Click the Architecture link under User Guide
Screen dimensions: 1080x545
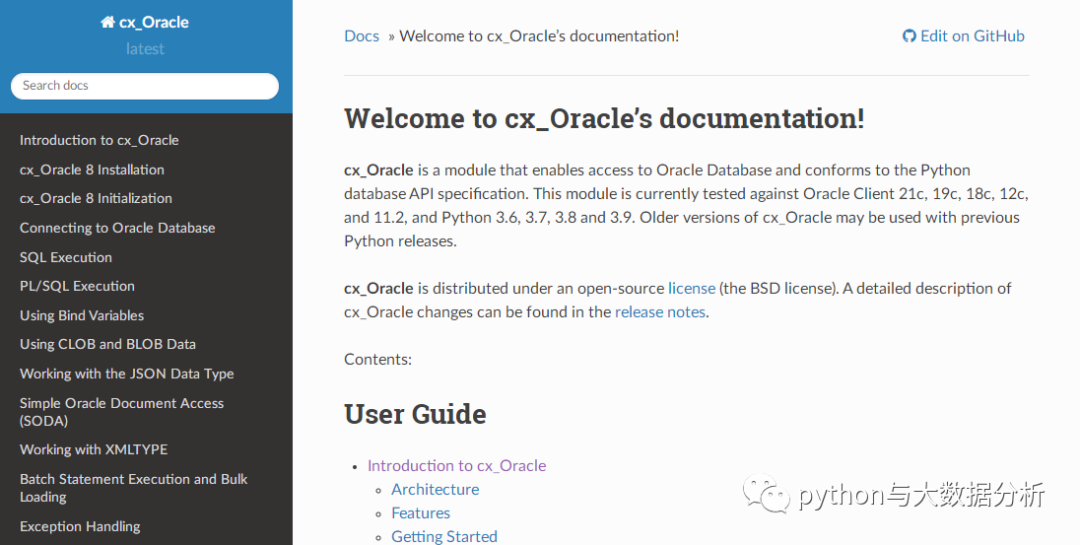coord(435,489)
